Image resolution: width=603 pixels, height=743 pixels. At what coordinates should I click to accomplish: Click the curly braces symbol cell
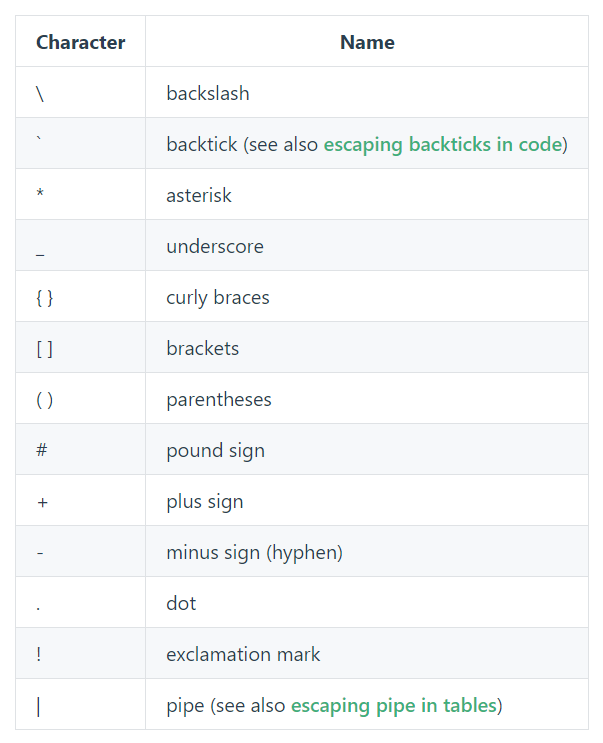(x=81, y=297)
